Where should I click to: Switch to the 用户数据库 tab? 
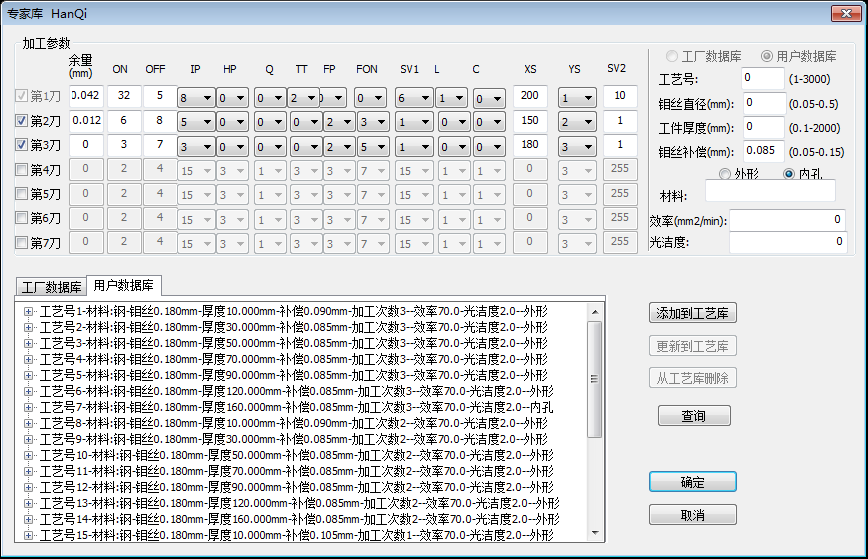click(x=122, y=287)
